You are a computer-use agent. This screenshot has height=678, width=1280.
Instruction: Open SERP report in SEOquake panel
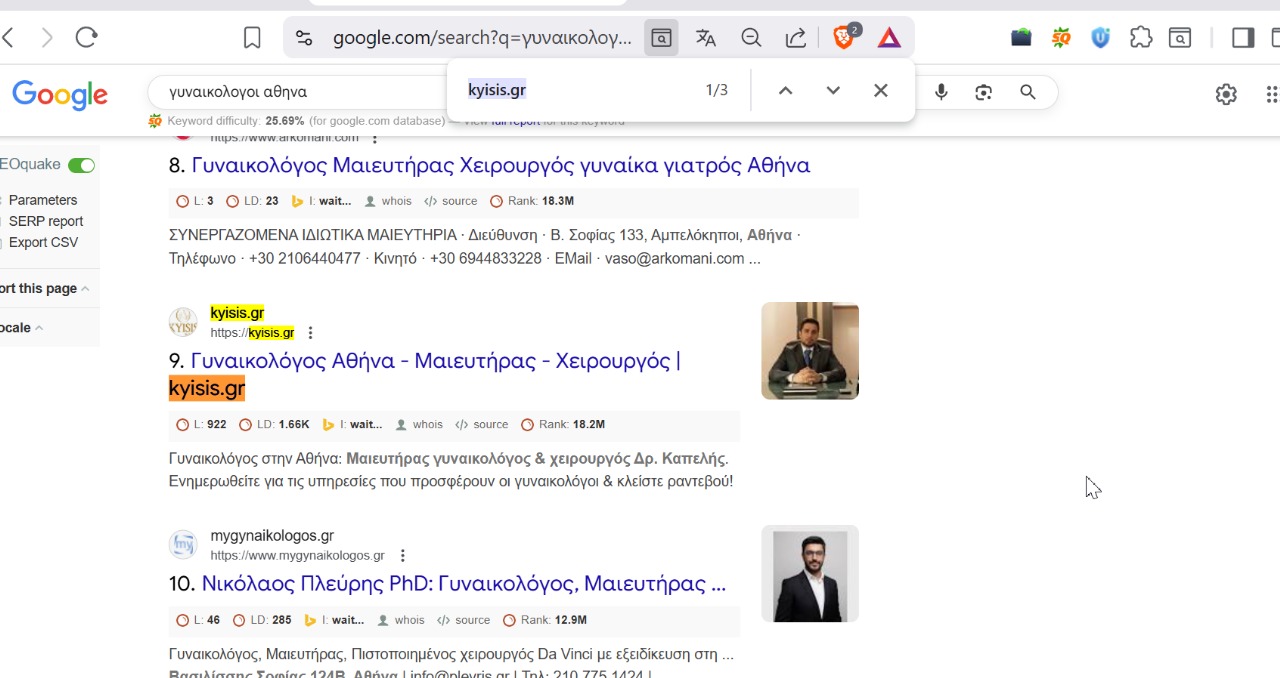(45, 221)
